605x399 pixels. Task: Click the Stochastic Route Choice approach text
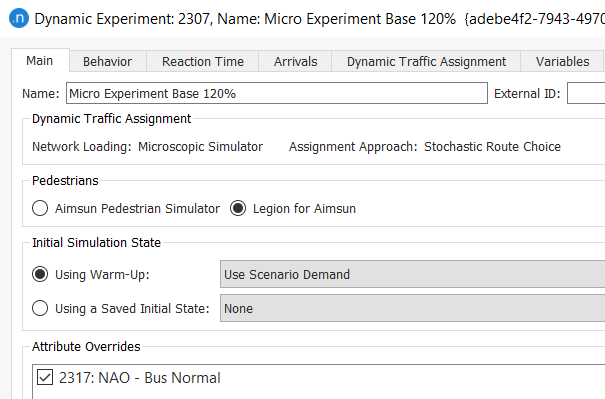pyautogui.click(x=492, y=147)
